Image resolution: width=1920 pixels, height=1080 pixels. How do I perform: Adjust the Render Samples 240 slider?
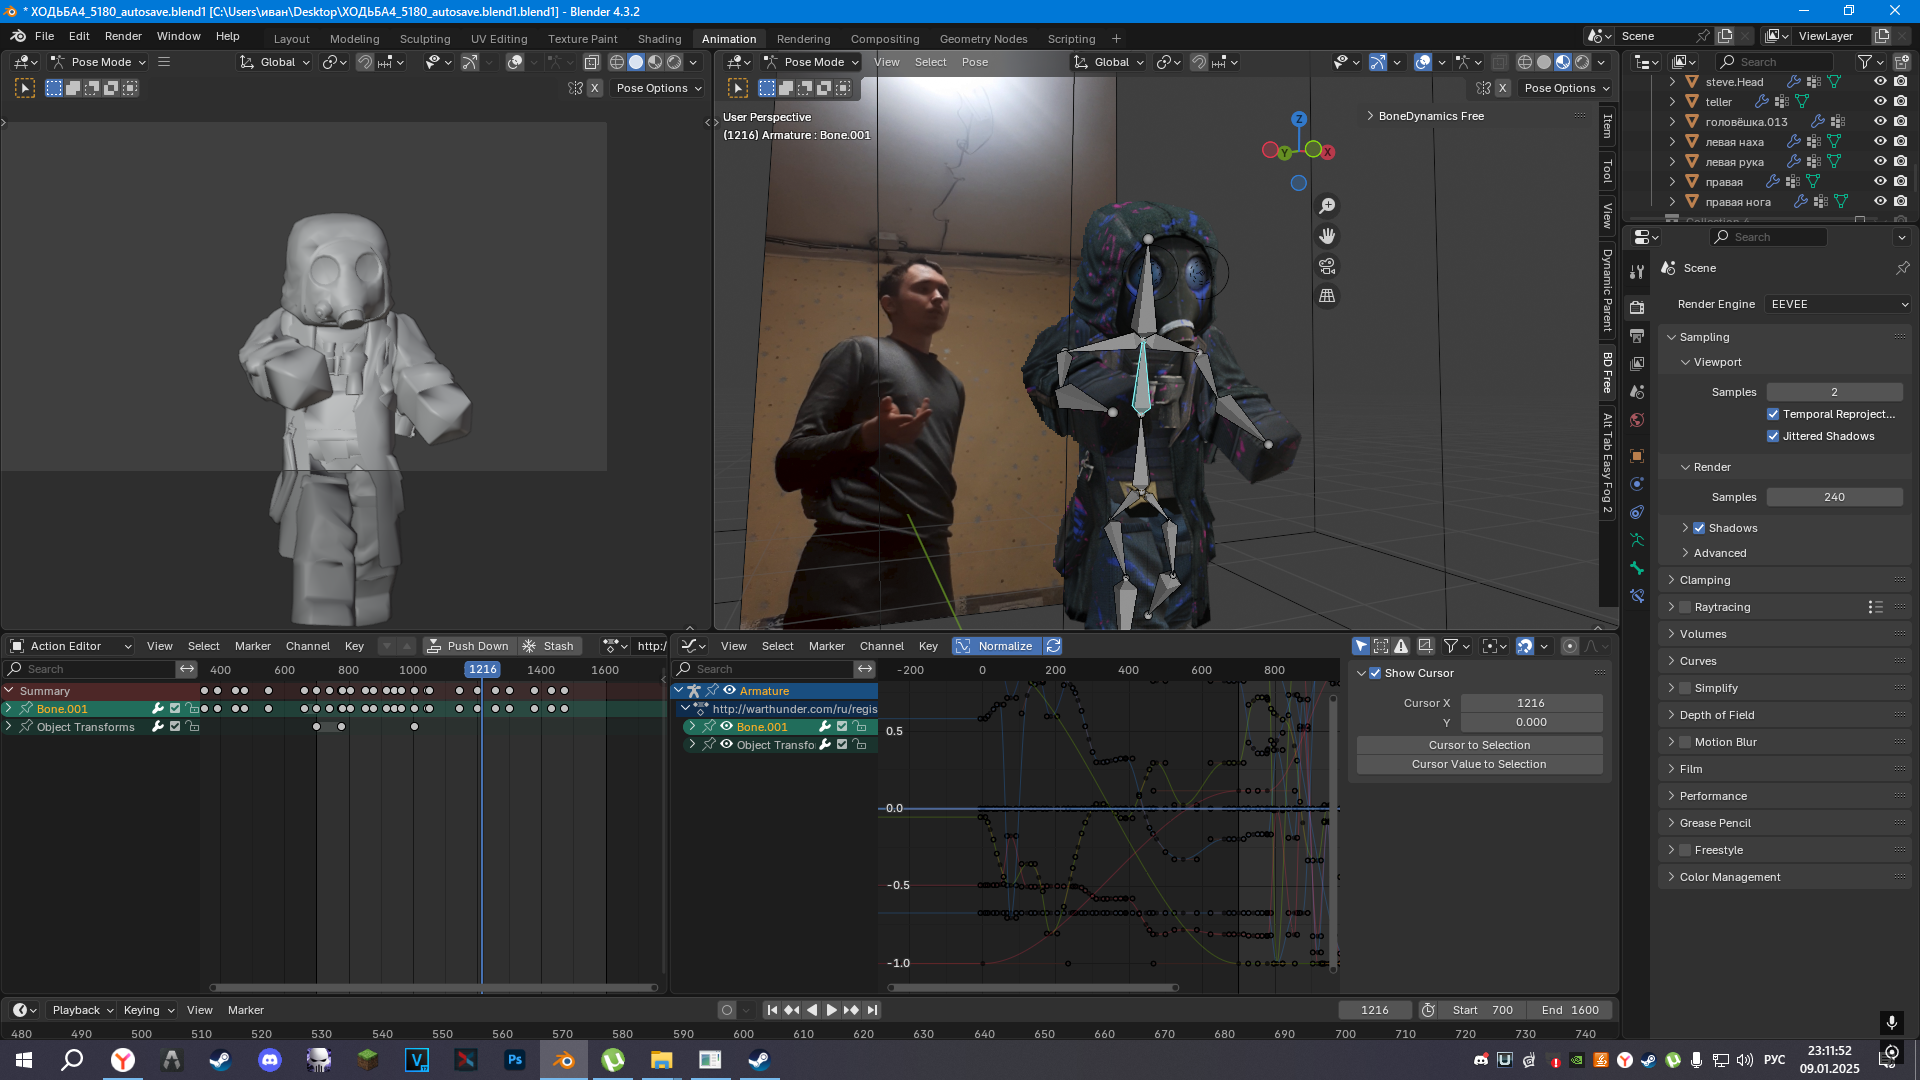pyautogui.click(x=1834, y=497)
